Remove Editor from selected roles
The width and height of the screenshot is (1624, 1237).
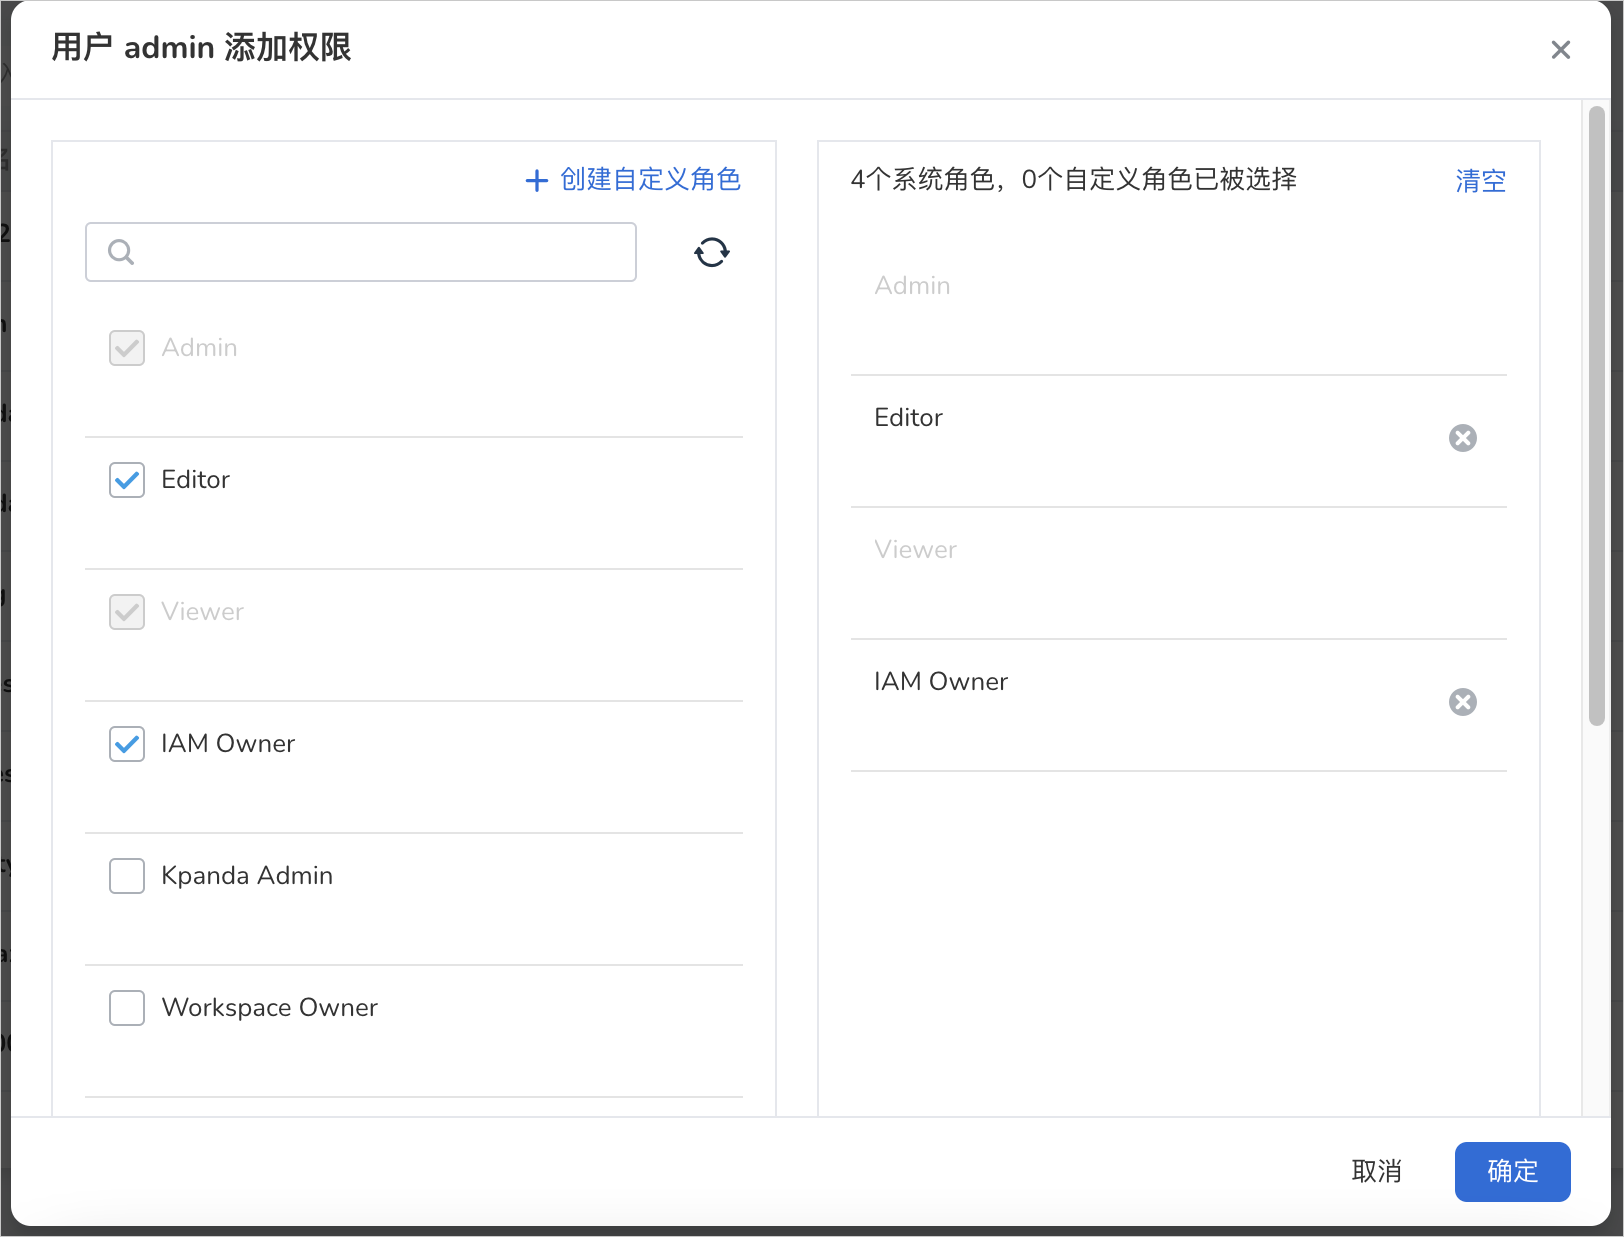click(x=1462, y=438)
